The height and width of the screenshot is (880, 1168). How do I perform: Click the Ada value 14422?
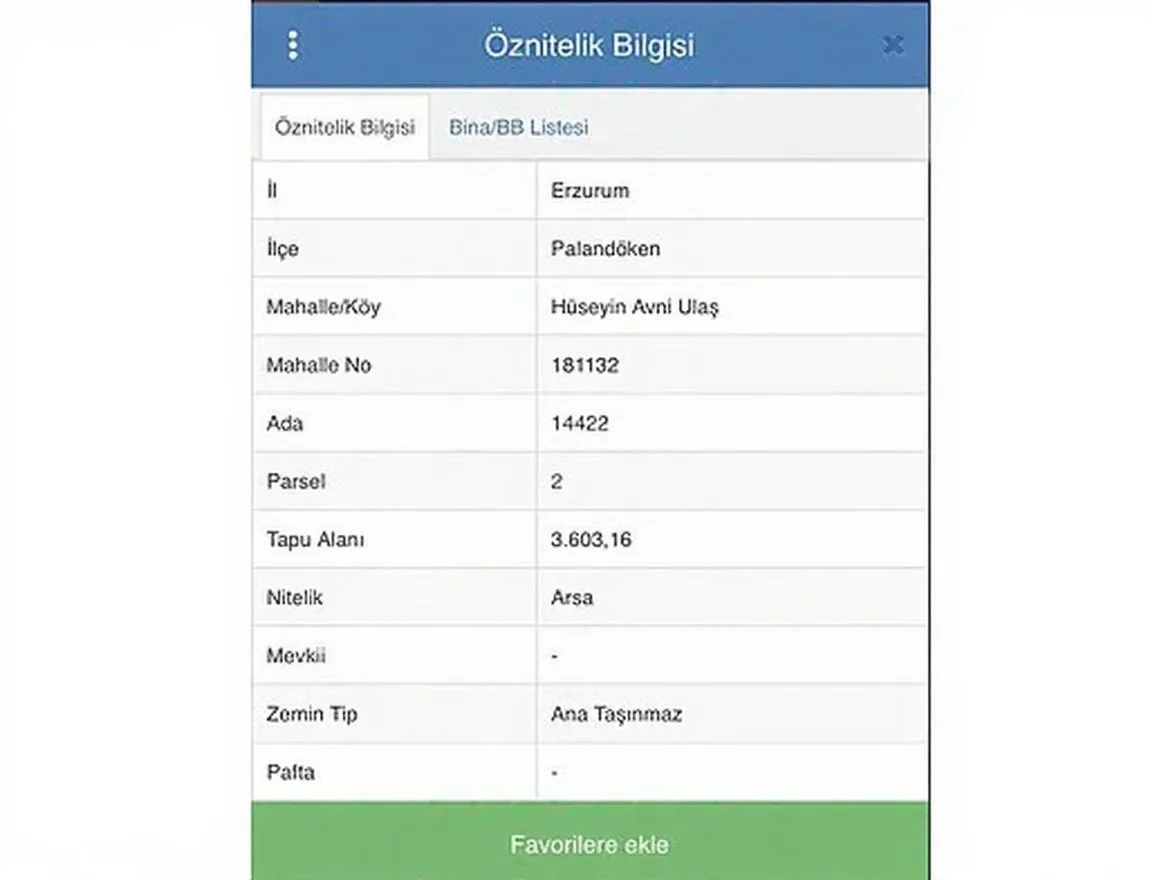pos(580,423)
